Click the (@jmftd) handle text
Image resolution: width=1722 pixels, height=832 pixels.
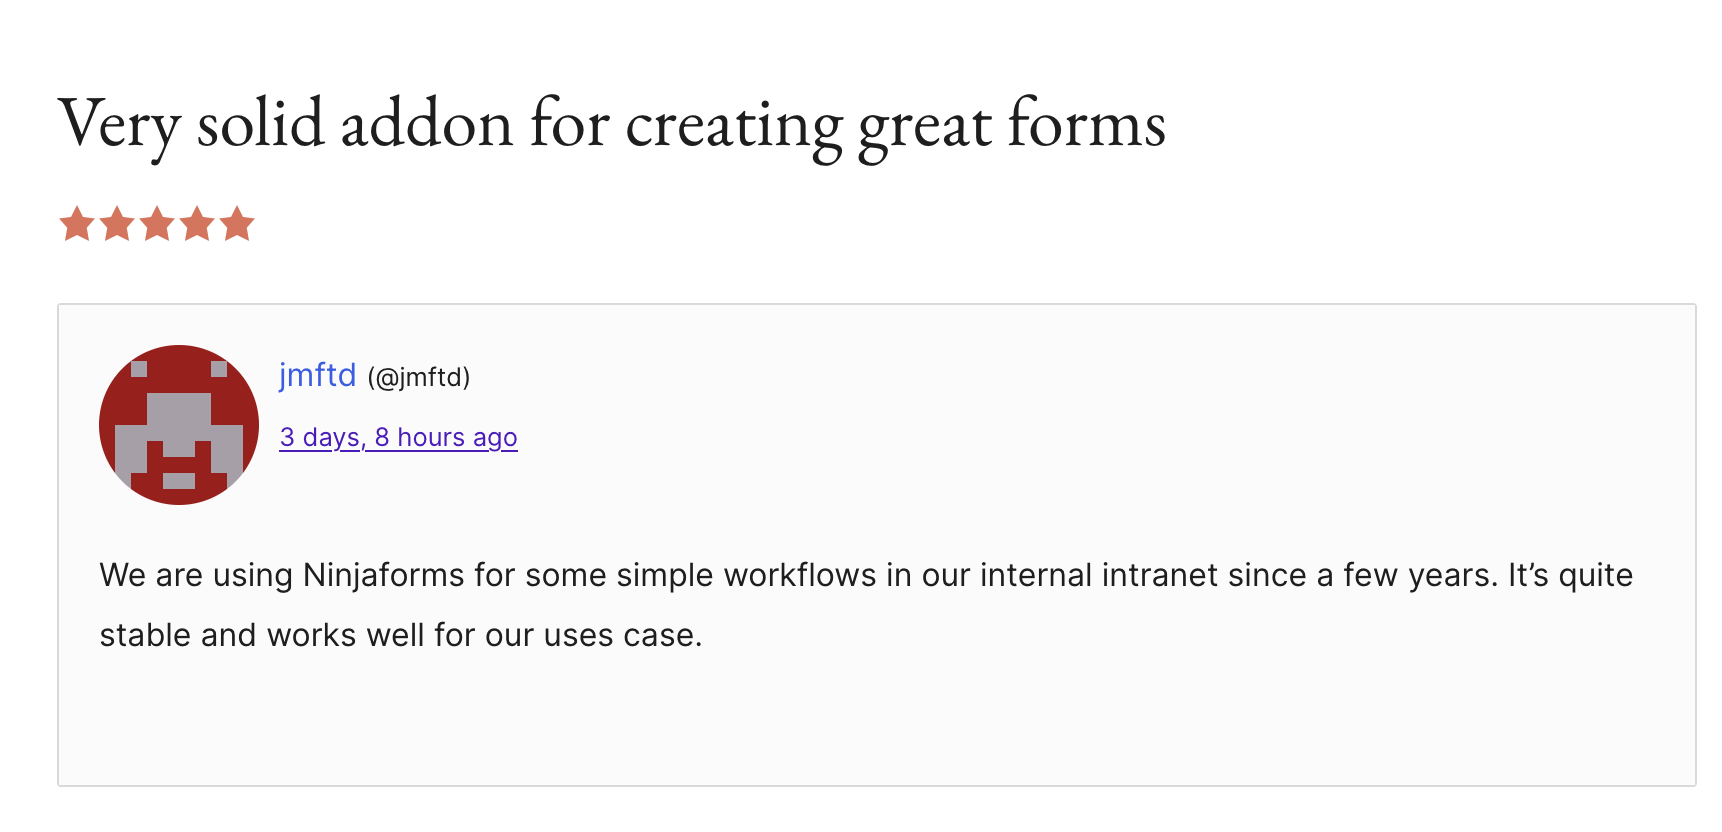click(x=419, y=378)
